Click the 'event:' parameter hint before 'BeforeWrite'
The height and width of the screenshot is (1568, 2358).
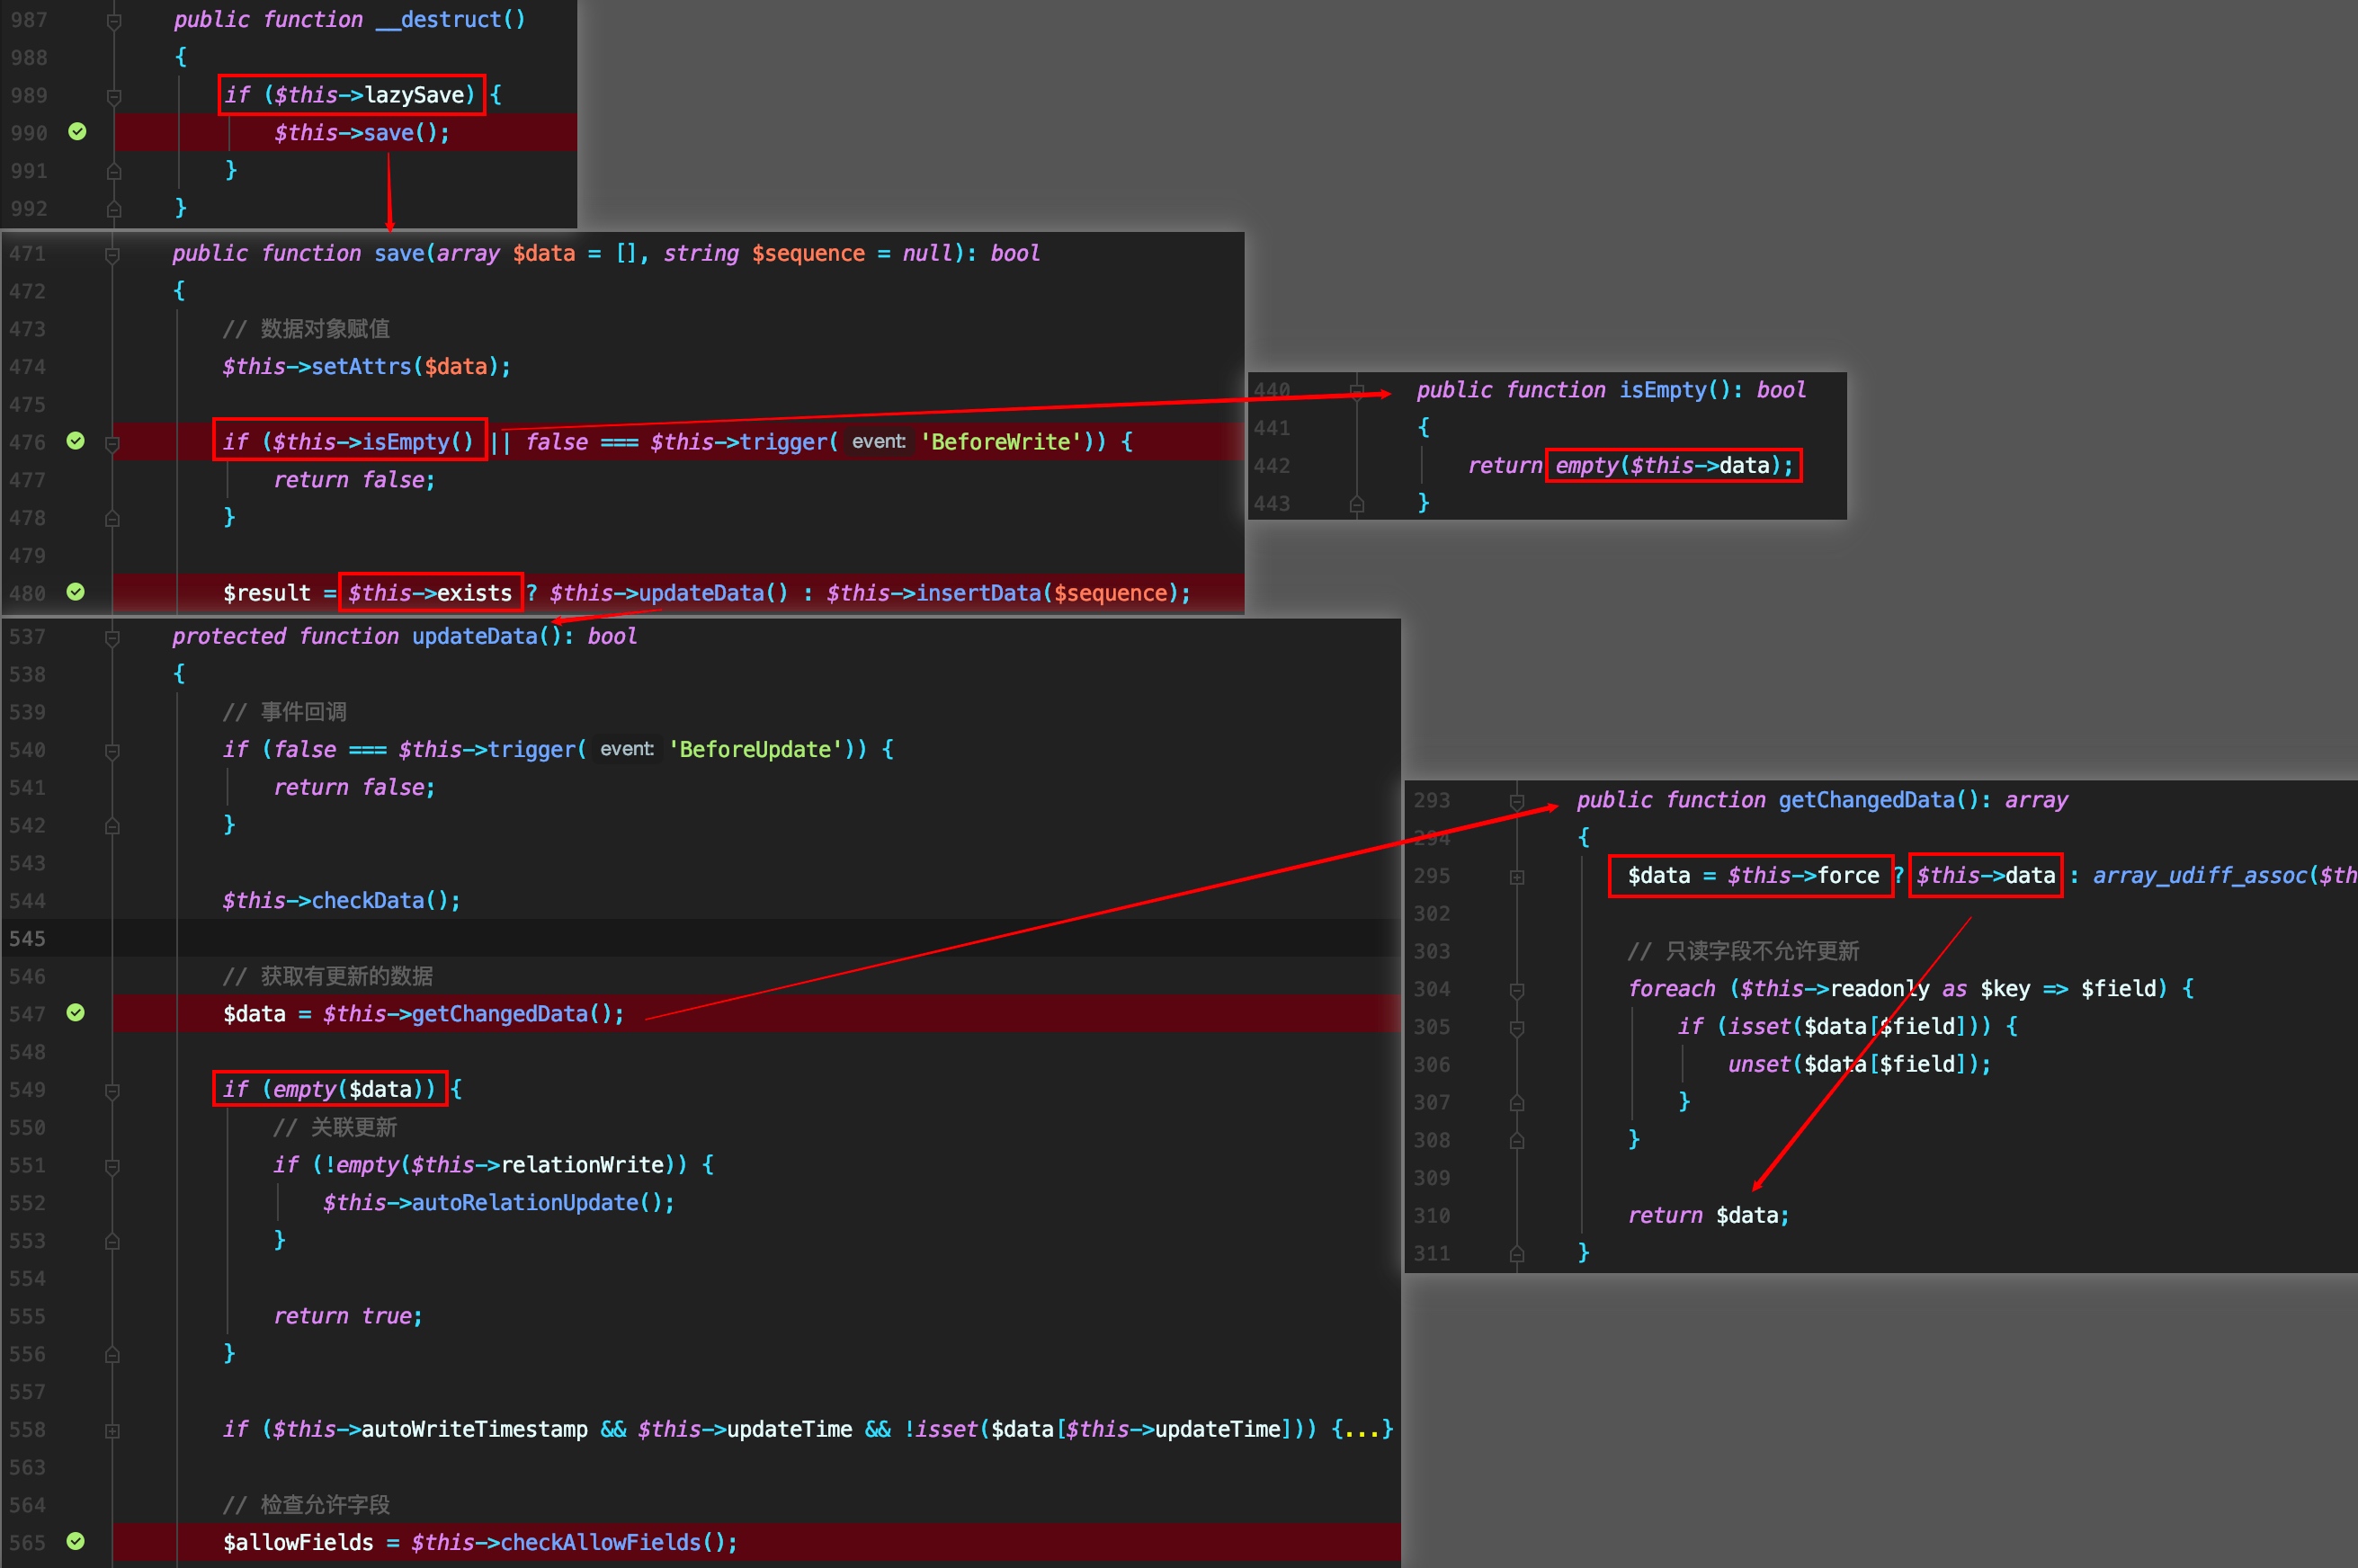tap(879, 441)
